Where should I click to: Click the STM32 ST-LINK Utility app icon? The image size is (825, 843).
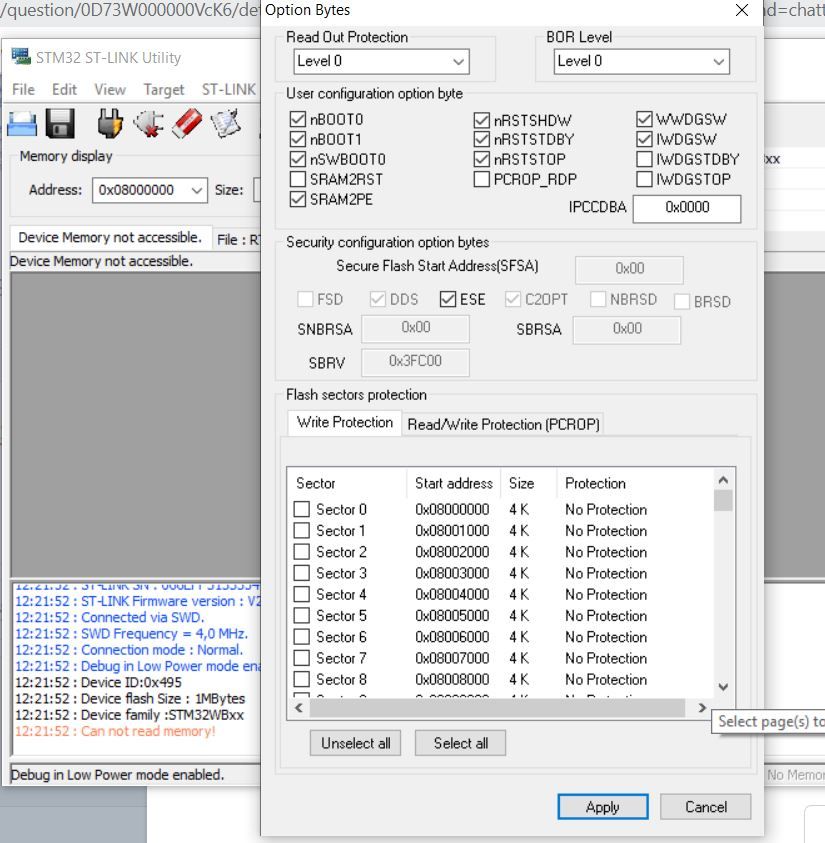pyautogui.click(x=21, y=56)
